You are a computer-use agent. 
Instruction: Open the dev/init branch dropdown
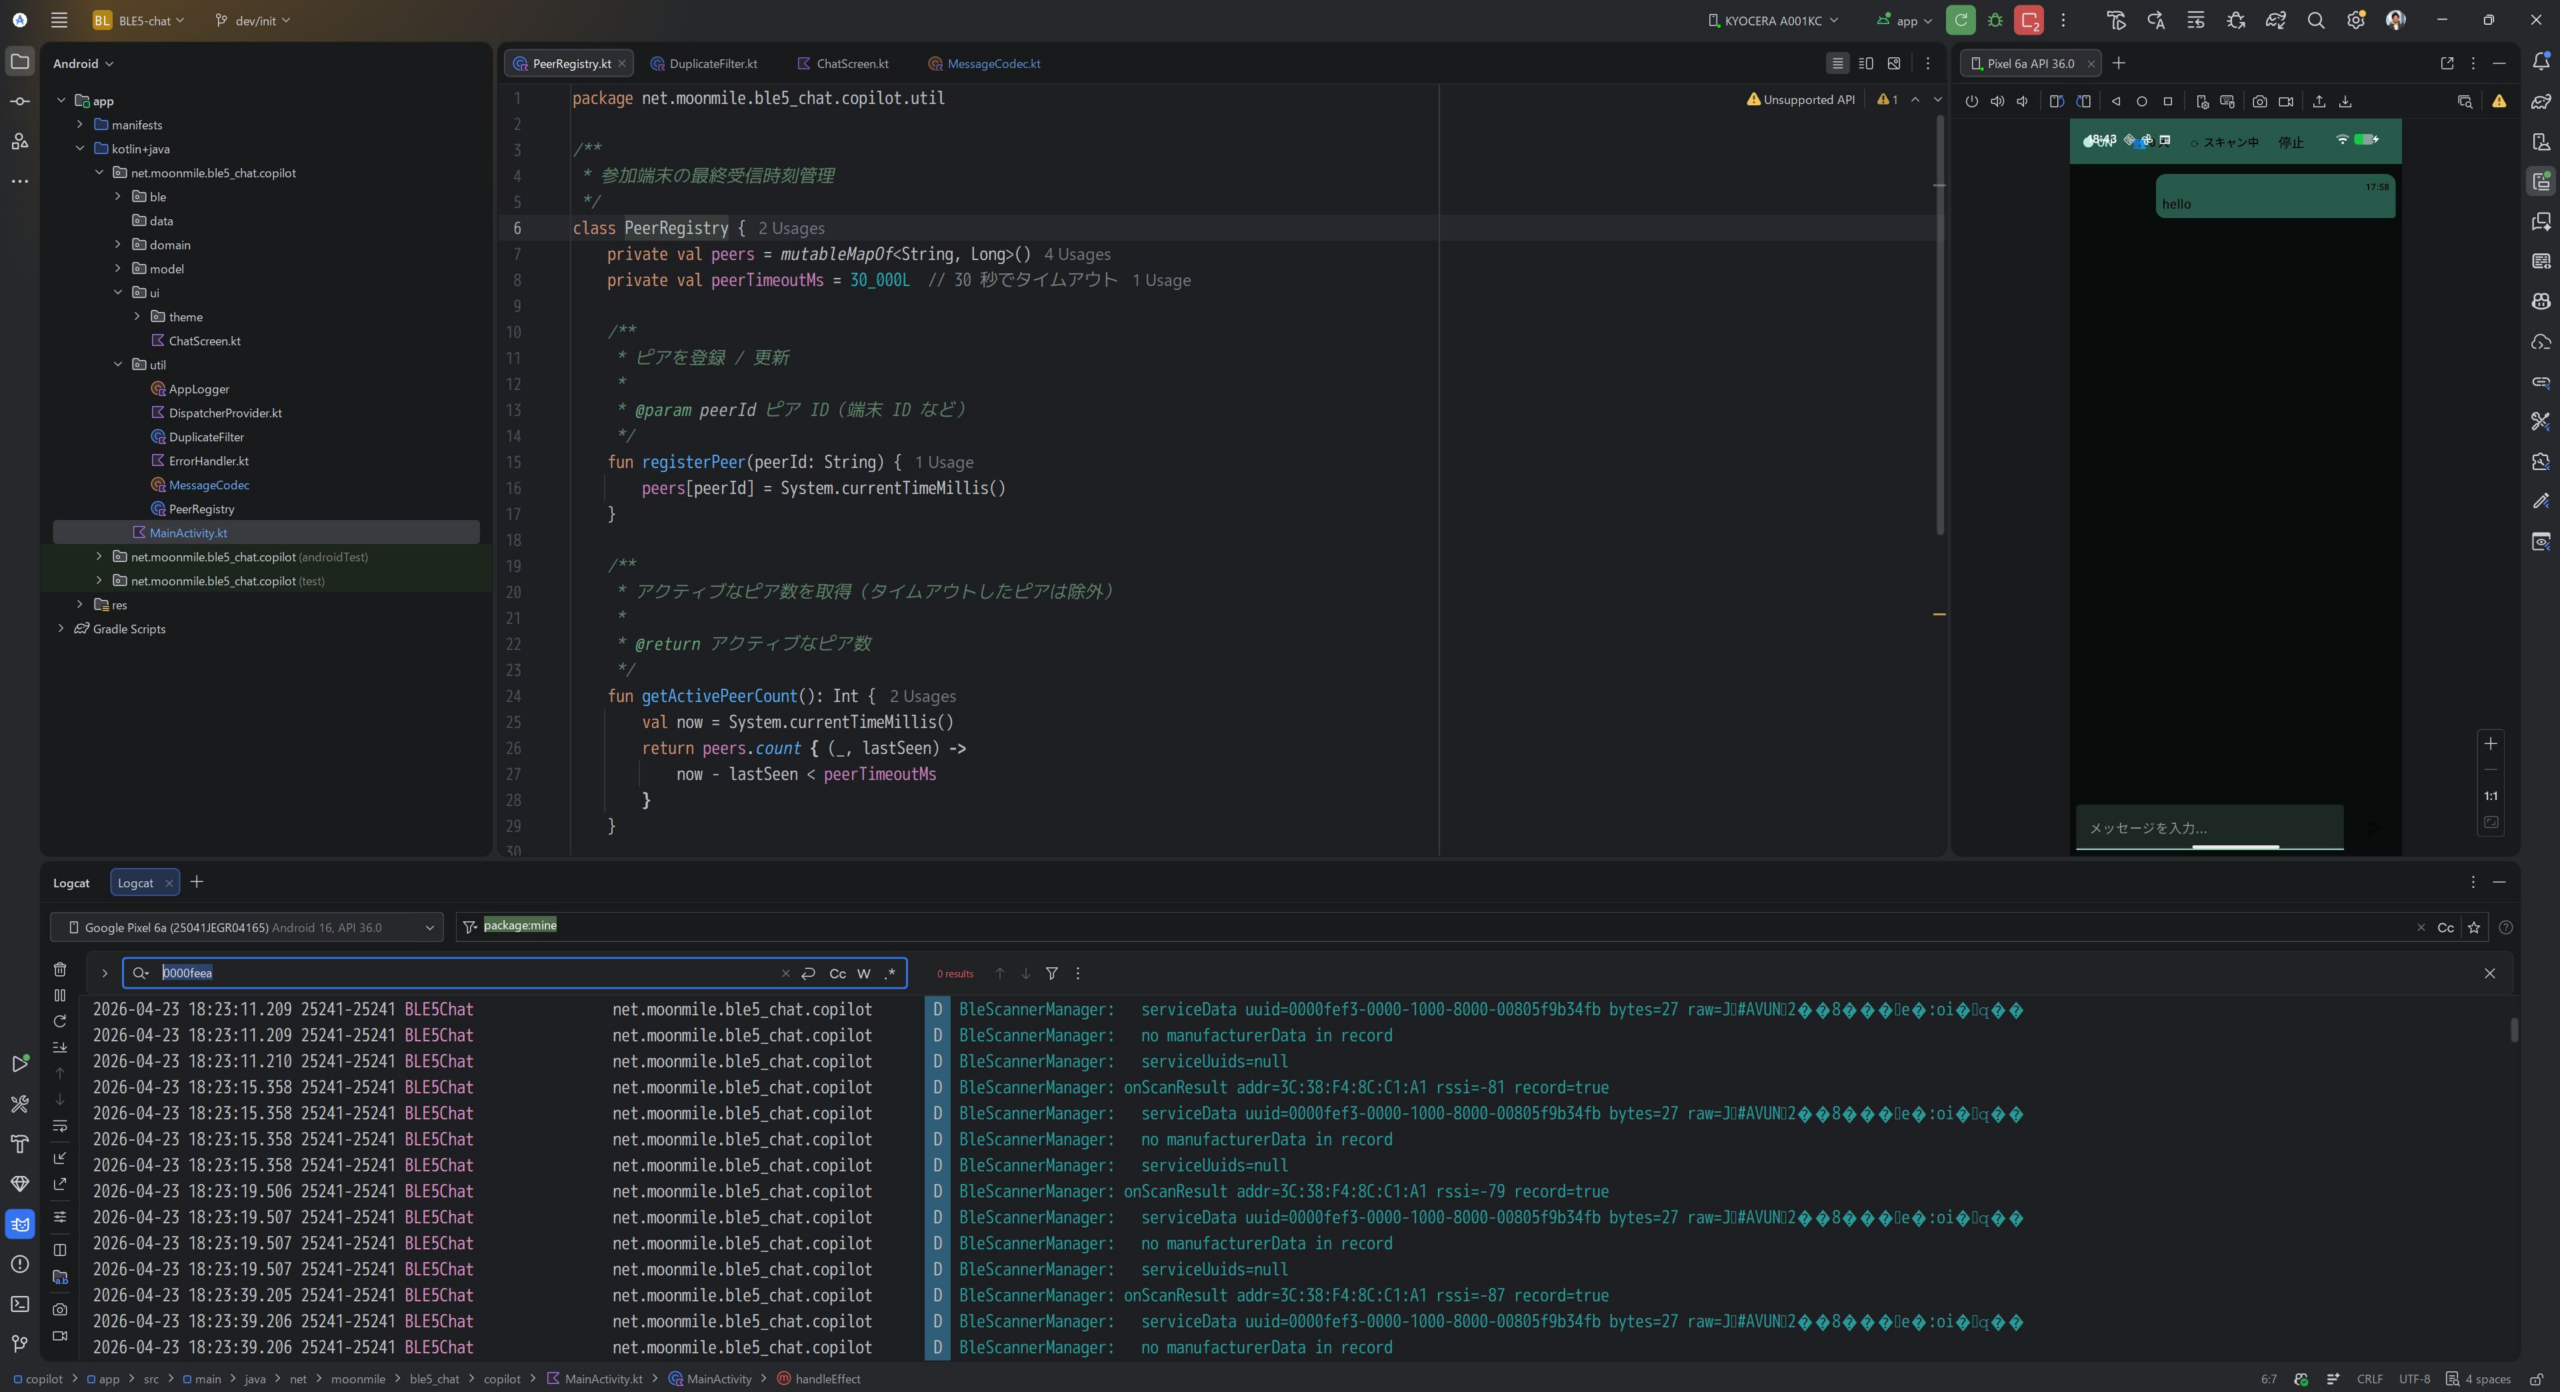253,20
